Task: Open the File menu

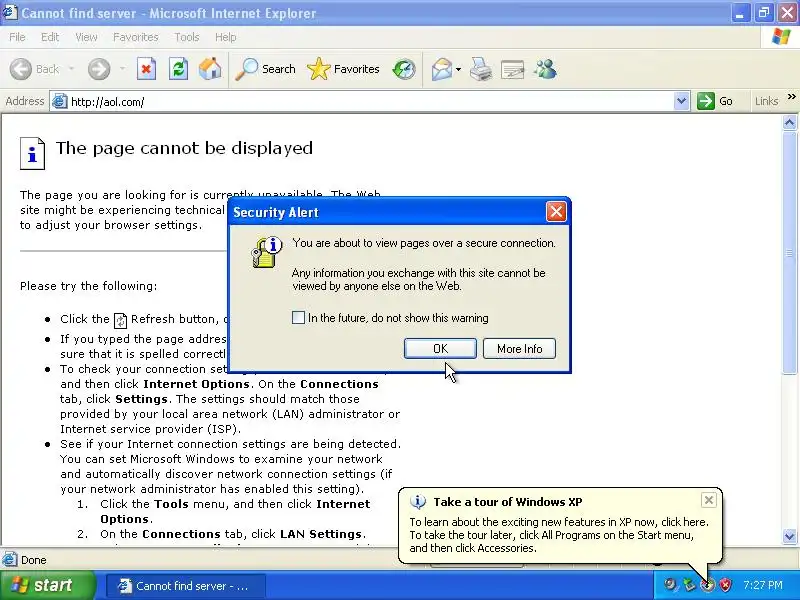Action: (17, 37)
